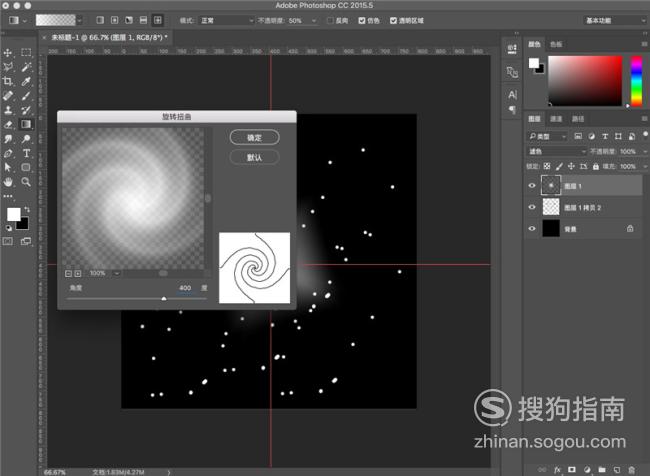Change the screen mode

click(26, 241)
